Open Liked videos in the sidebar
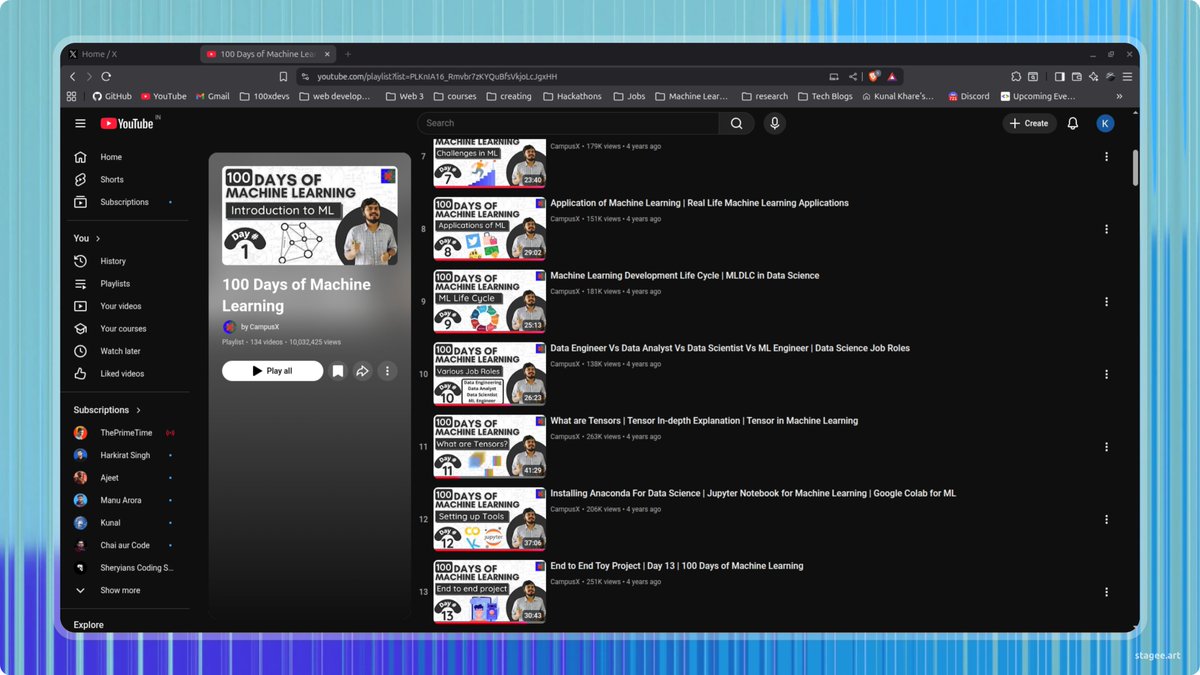1200x675 pixels. click(x=122, y=374)
